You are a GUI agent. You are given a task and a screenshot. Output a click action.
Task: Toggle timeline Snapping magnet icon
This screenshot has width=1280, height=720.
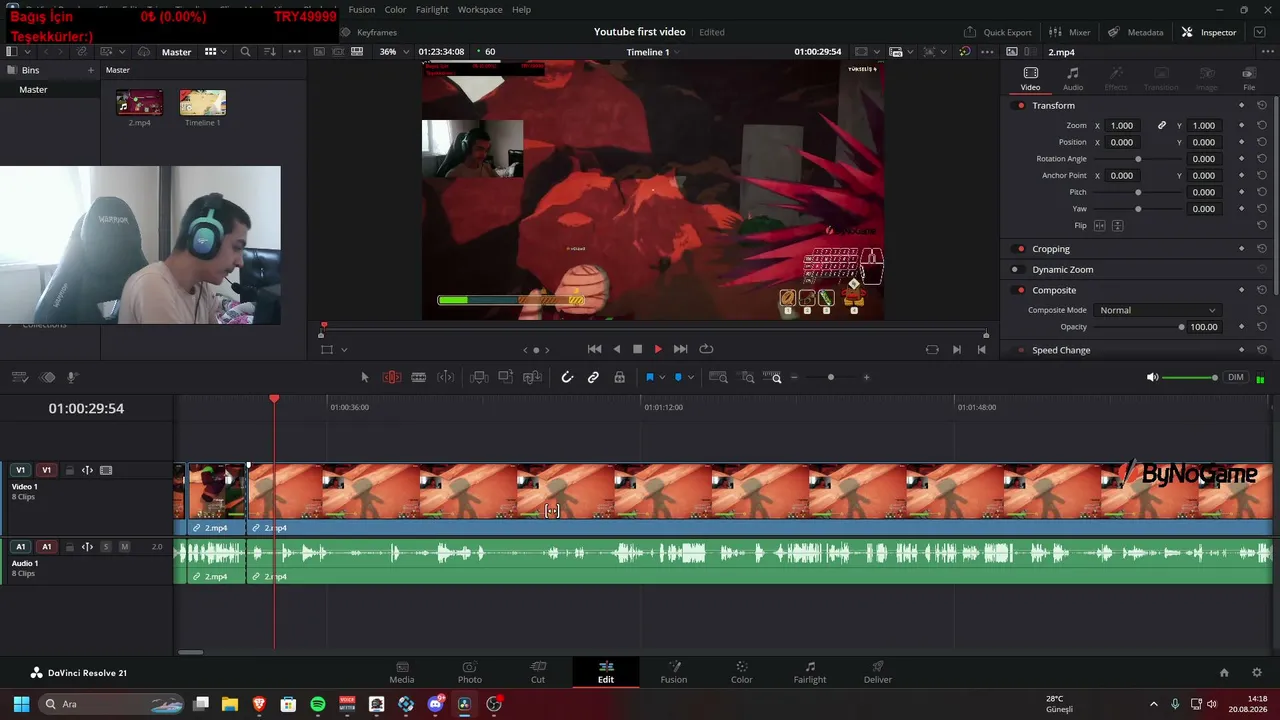click(567, 377)
